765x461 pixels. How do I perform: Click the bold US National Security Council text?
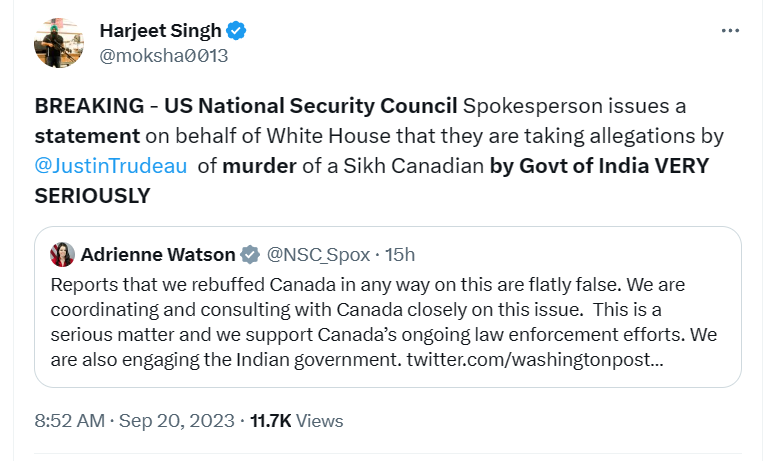click(310, 106)
